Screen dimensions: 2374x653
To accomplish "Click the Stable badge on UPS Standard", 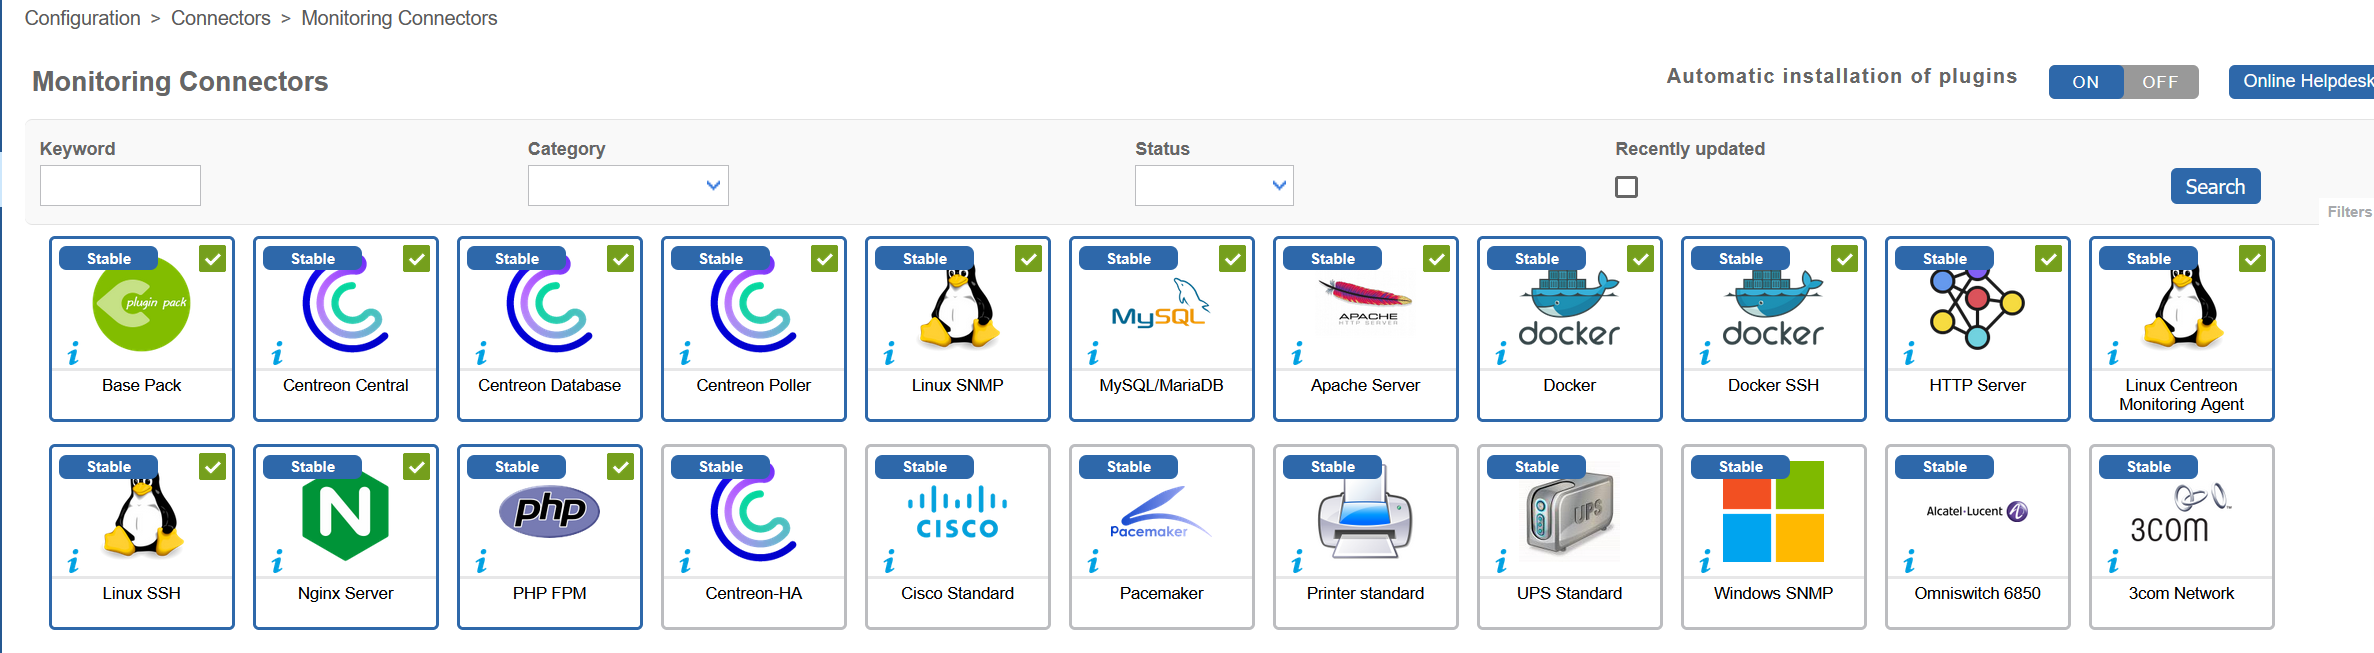I will (x=1536, y=467).
